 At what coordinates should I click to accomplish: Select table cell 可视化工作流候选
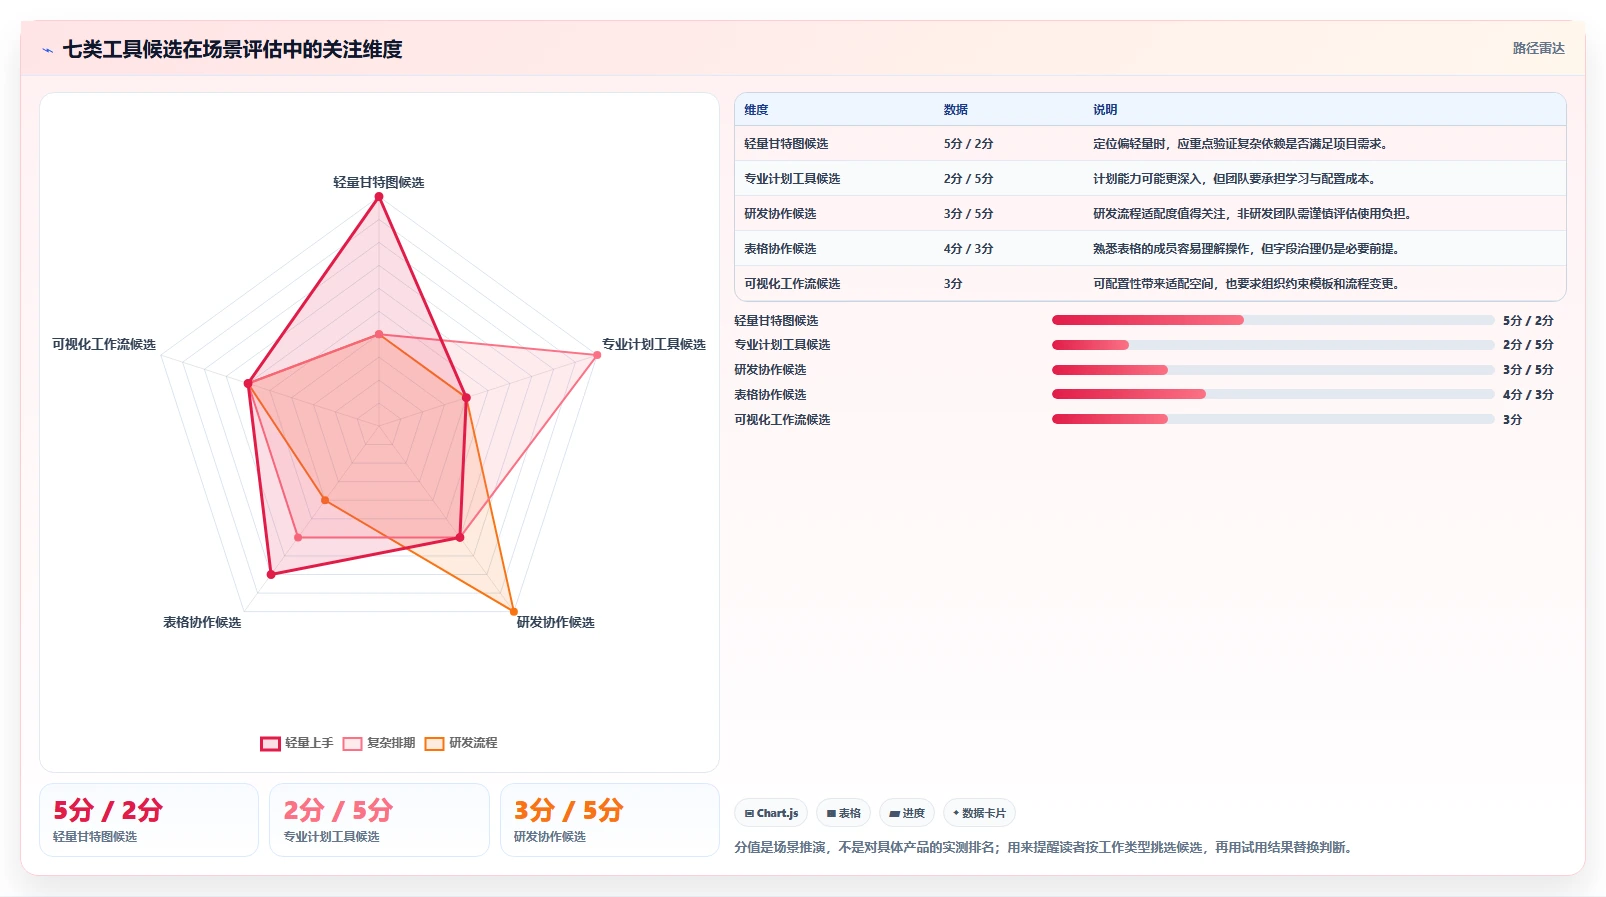[792, 284]
